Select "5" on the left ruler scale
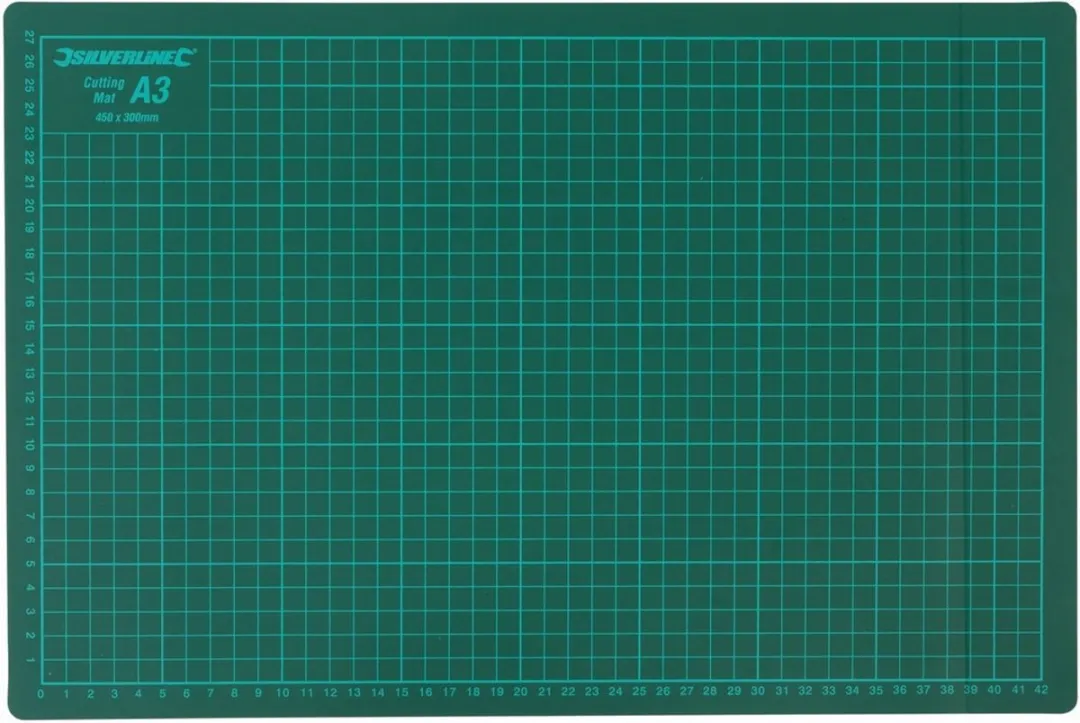The height and width of the screenshot is (723, 1080). tap(30, 564)
